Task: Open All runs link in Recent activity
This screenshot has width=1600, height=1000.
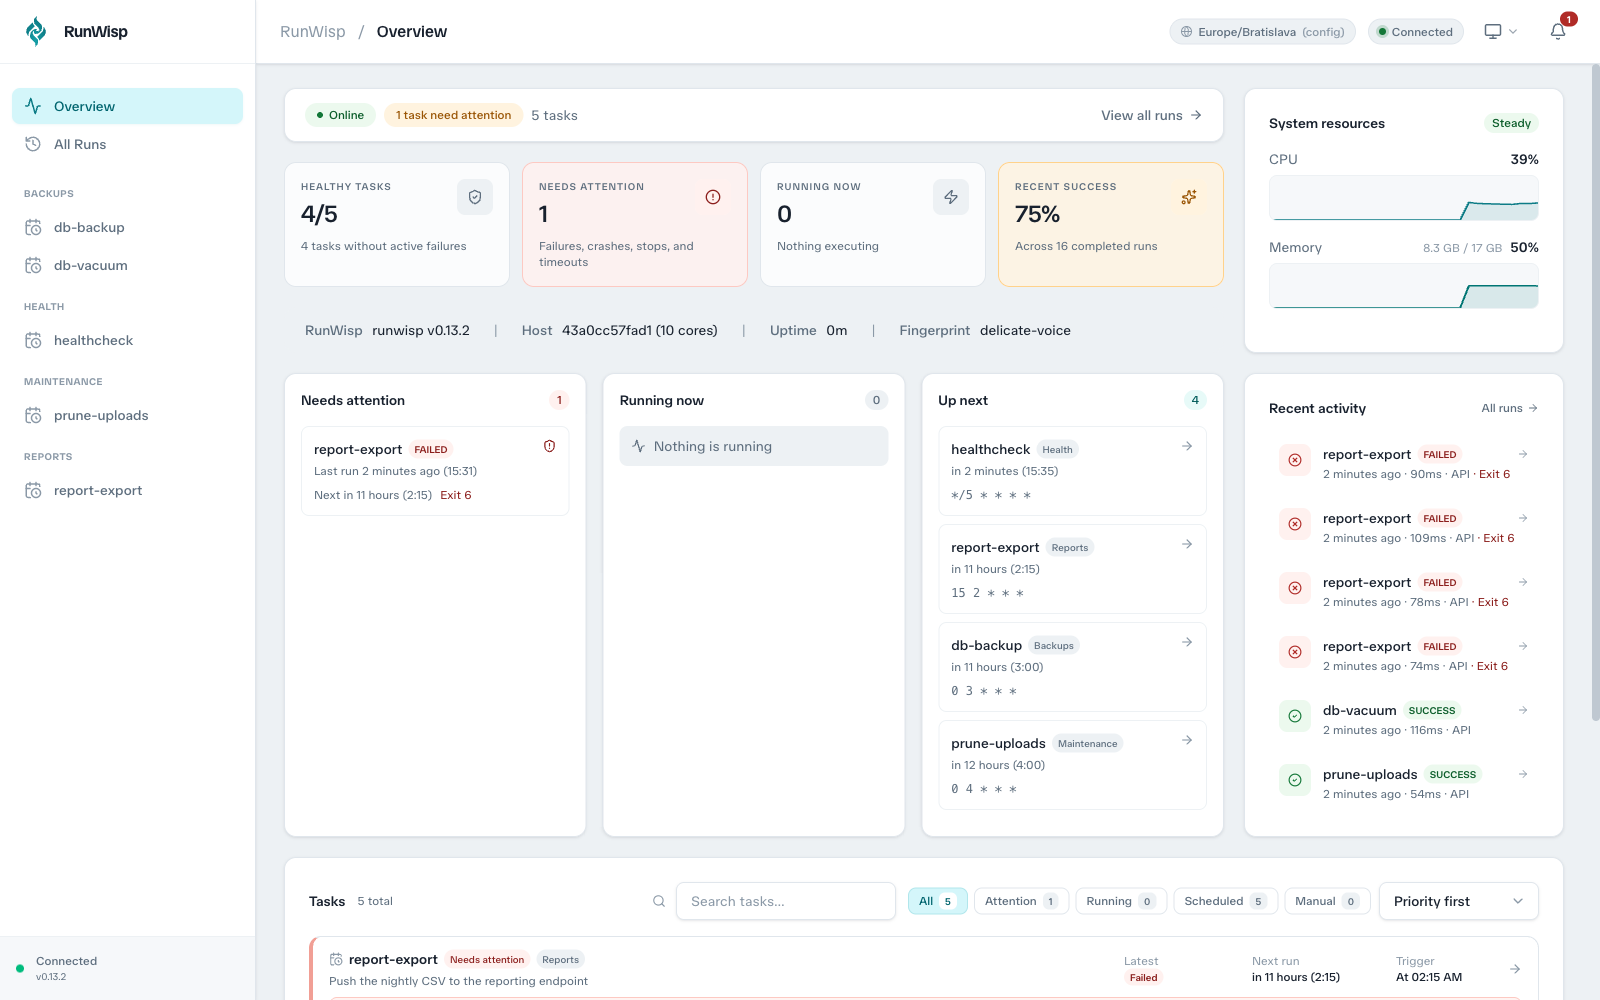Action: [x=1509, y=408]
